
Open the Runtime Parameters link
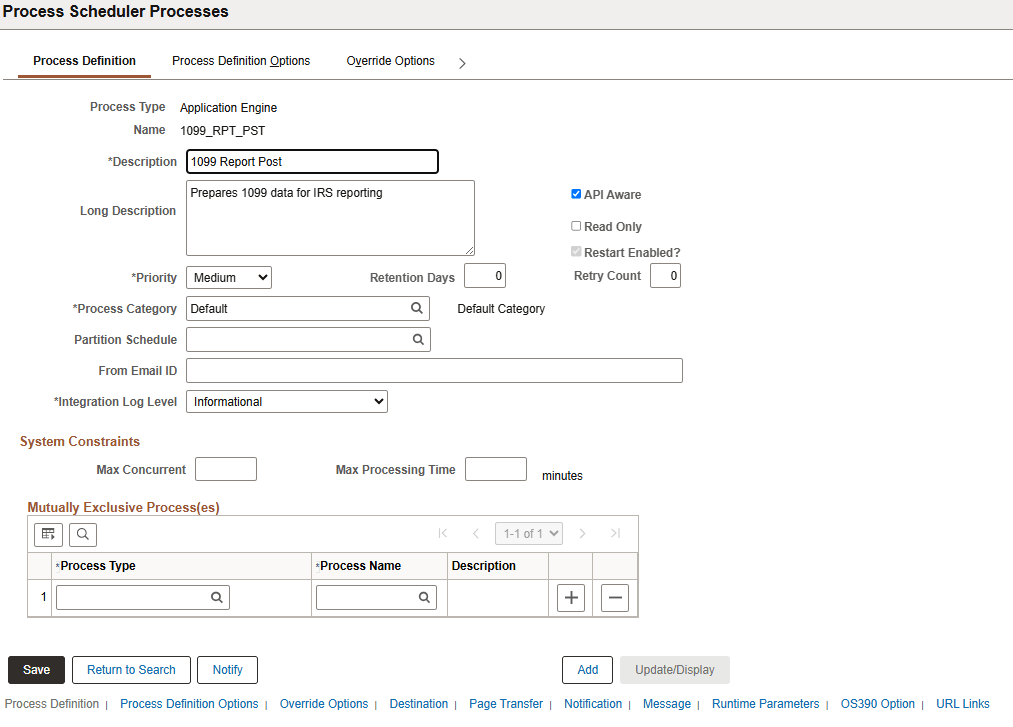[x=765, y=703]
